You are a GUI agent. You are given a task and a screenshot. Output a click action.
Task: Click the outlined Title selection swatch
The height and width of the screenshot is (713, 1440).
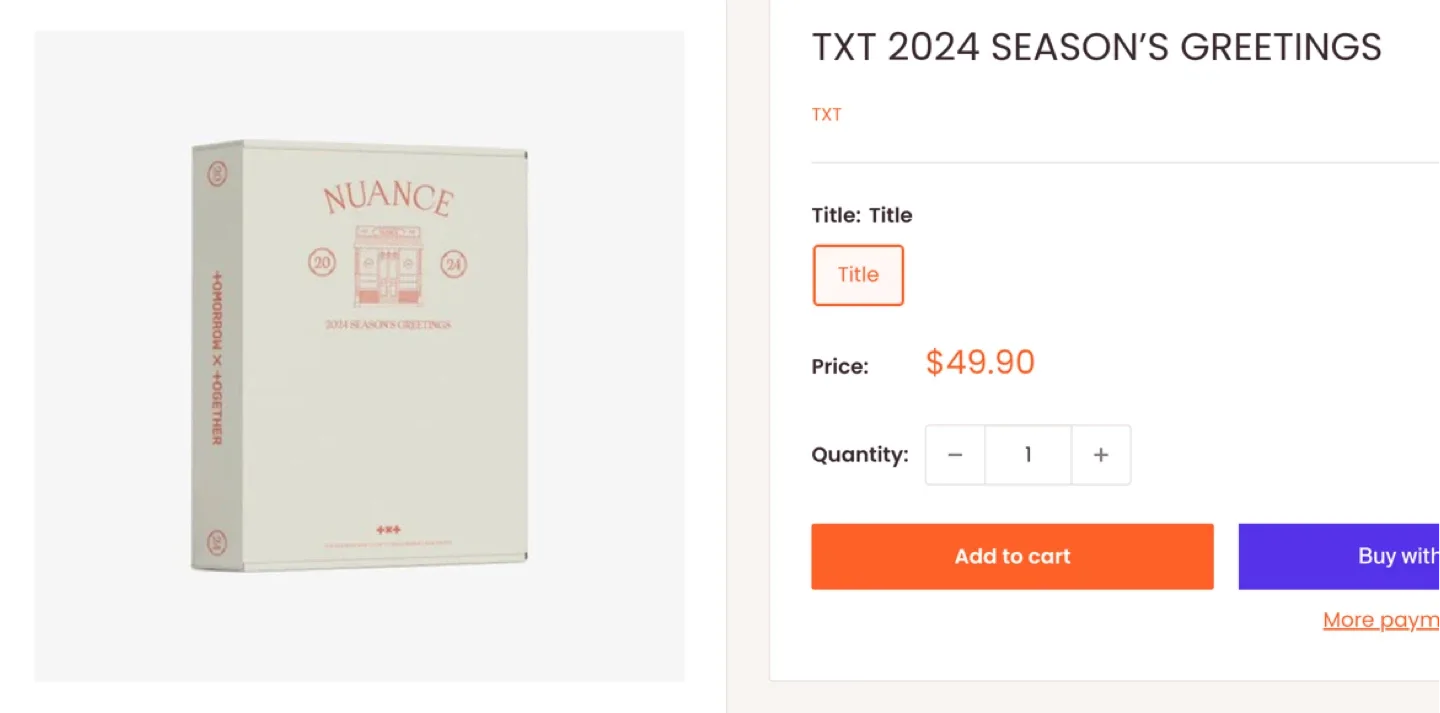pyautogui.click(x=858, y=275)
